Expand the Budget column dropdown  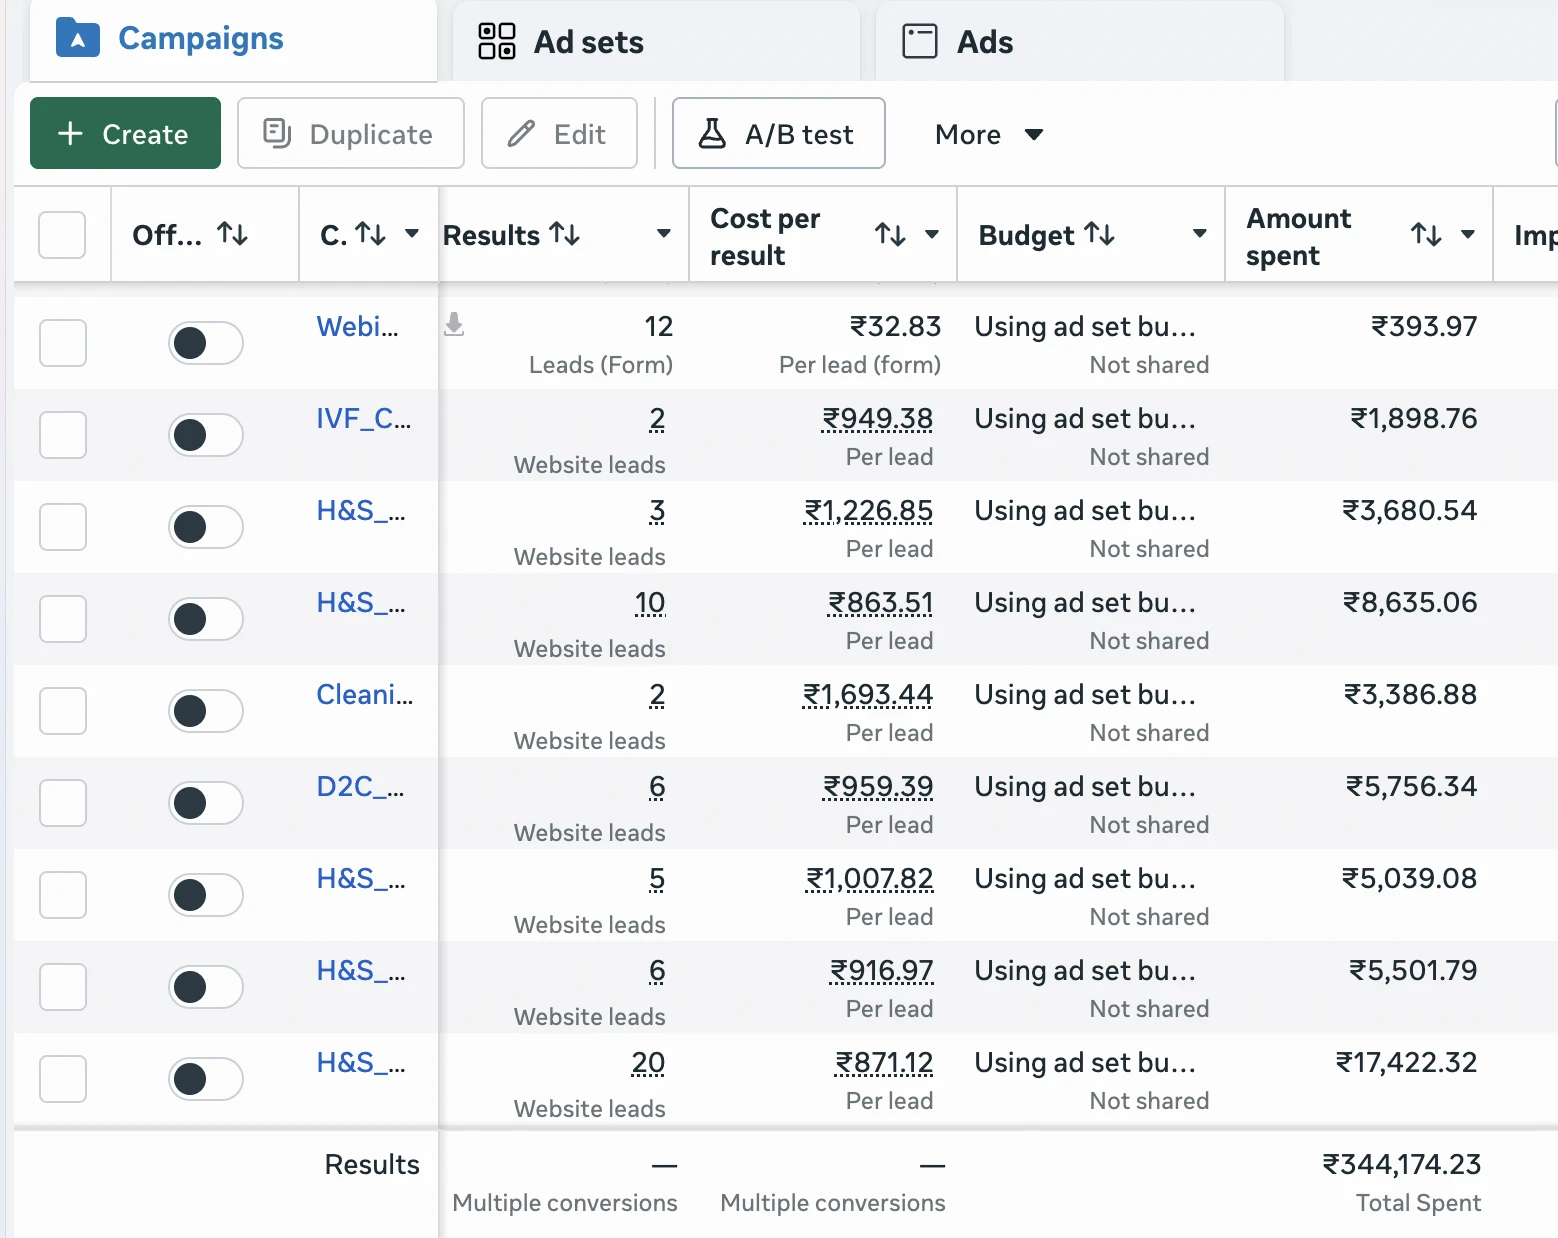click(1200, 234)
